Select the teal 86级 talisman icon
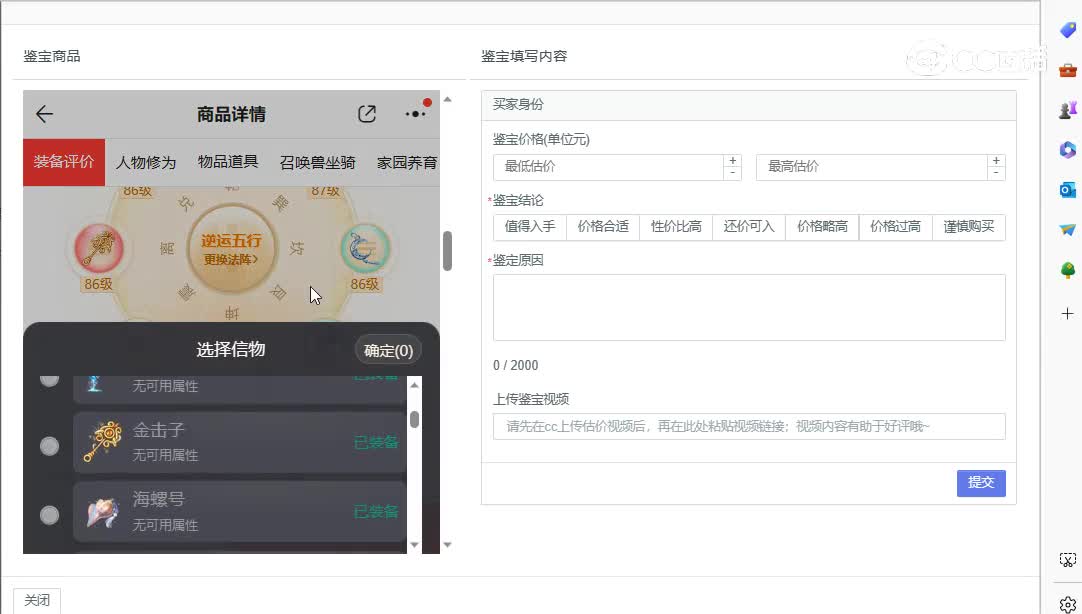 point(365,248)
